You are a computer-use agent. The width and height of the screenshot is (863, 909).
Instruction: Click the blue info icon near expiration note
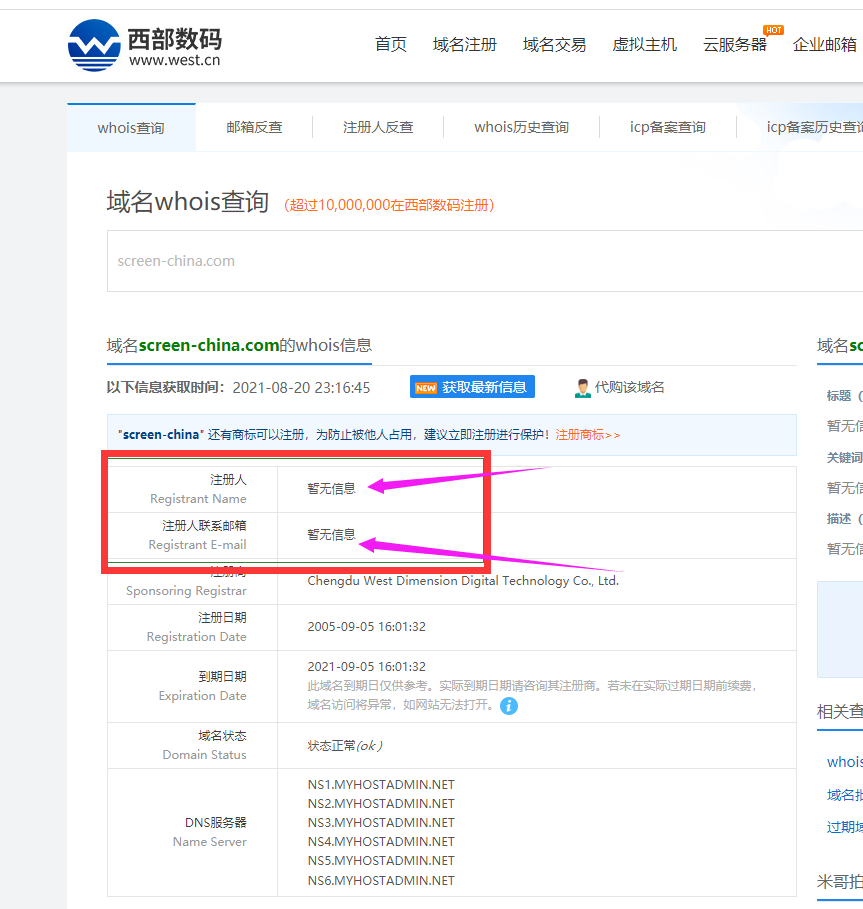509,706
